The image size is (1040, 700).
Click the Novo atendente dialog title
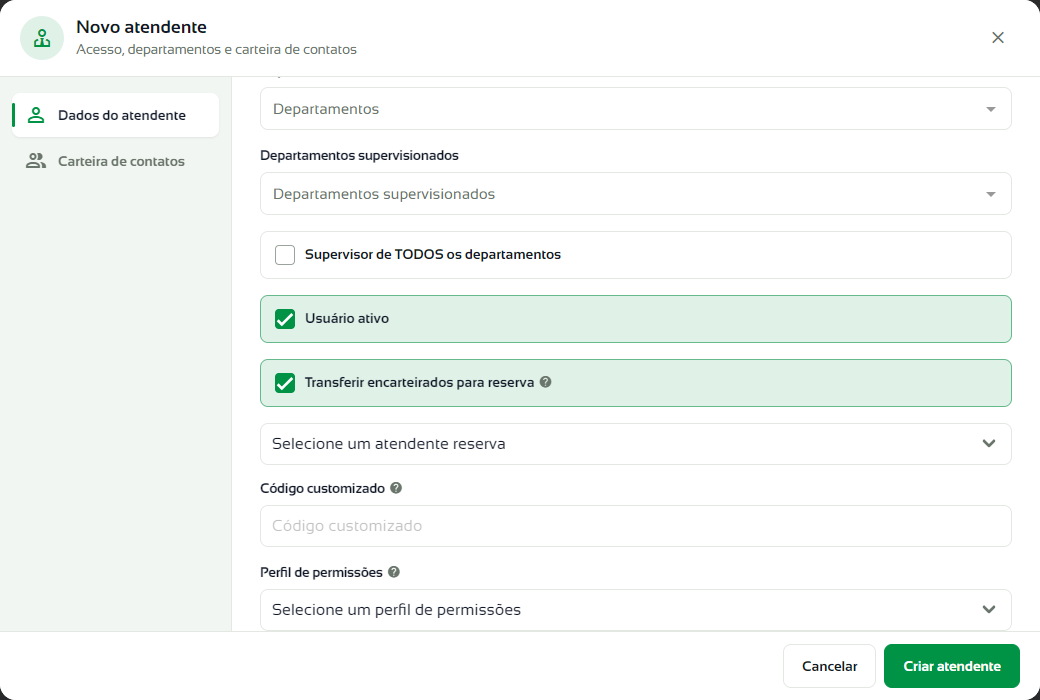pyautogui.click(x=141, y=27)
